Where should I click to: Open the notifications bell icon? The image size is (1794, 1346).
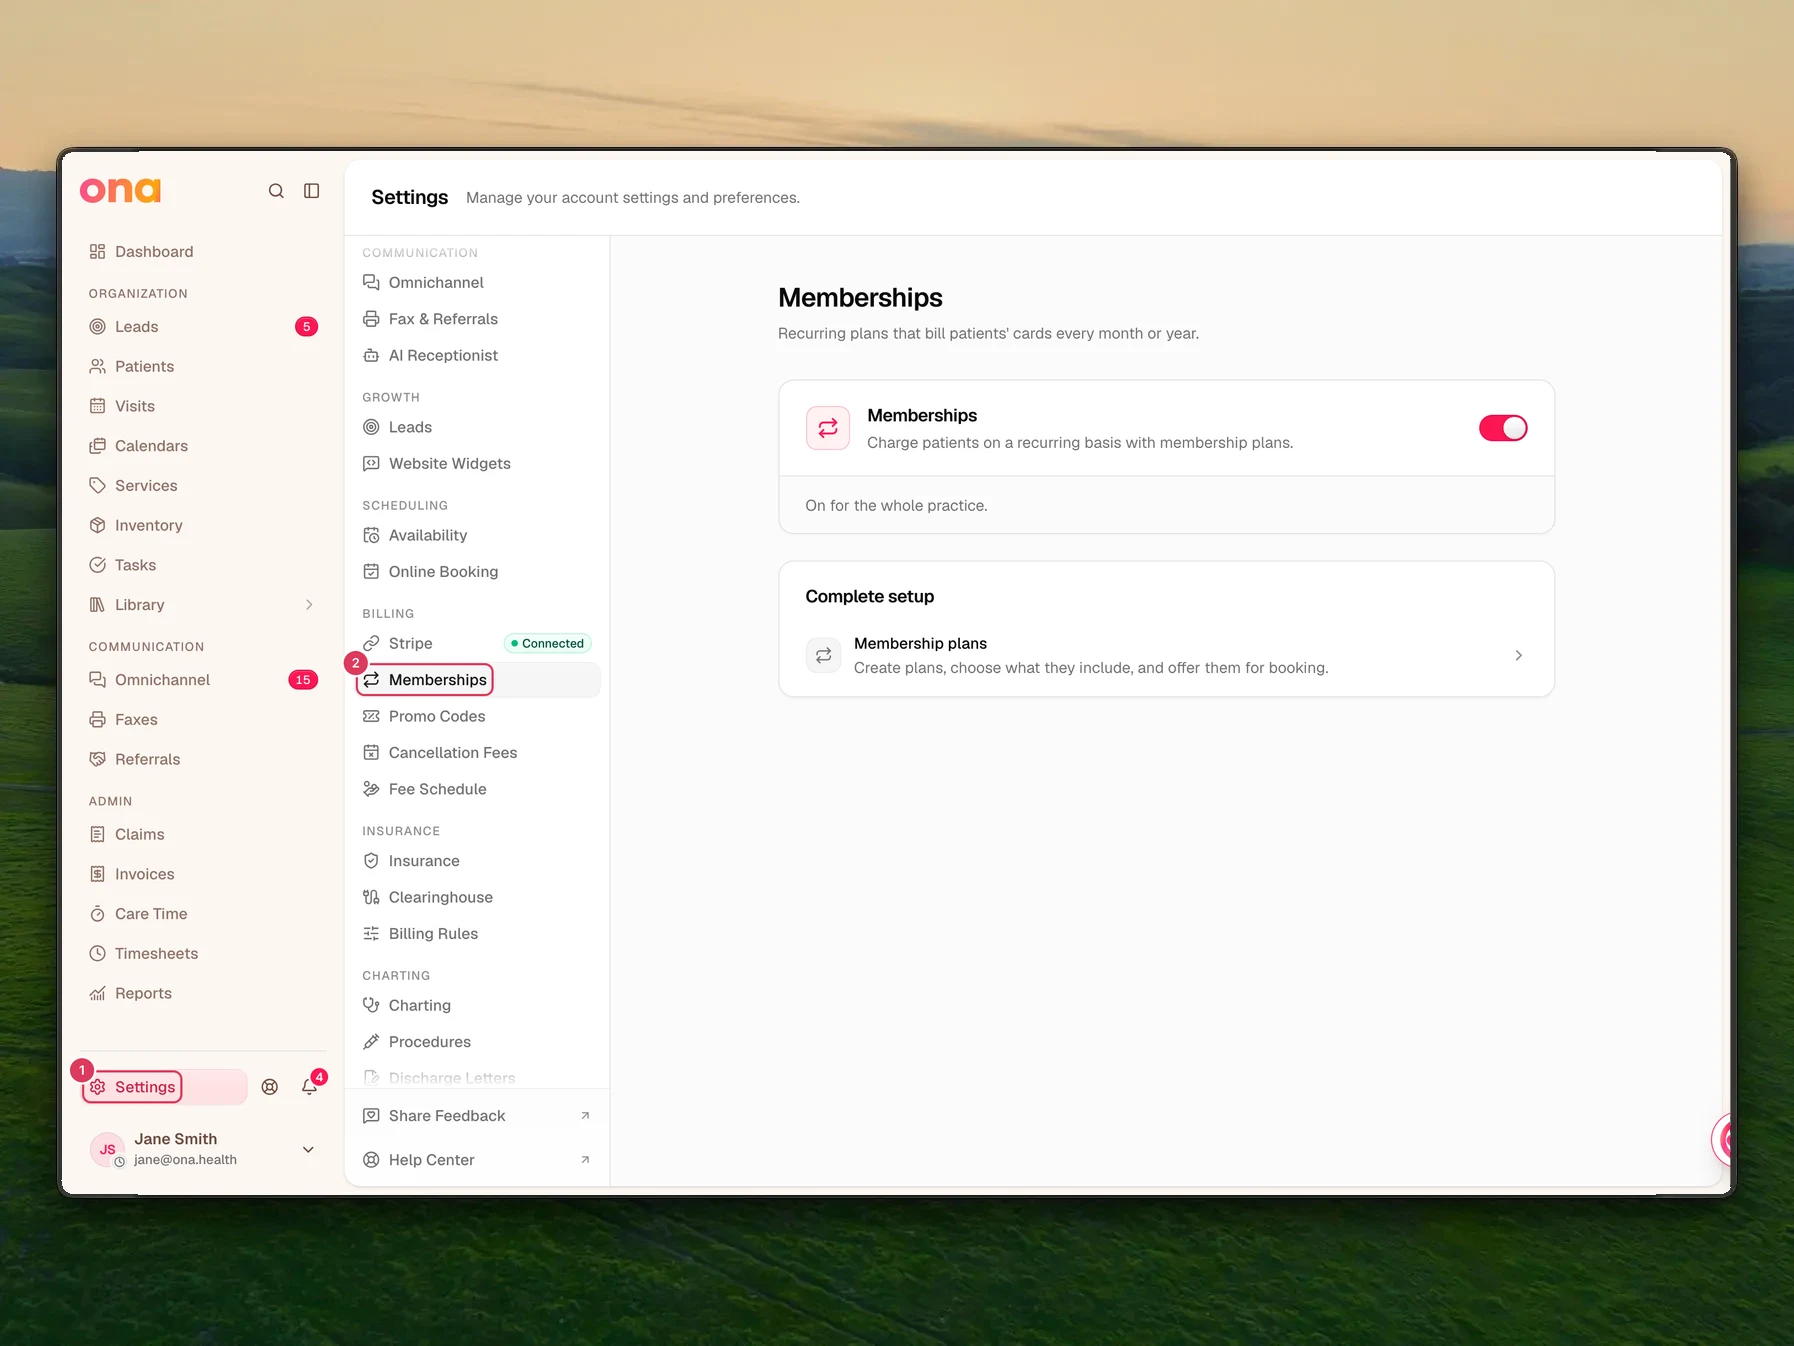click(310, 1087)
